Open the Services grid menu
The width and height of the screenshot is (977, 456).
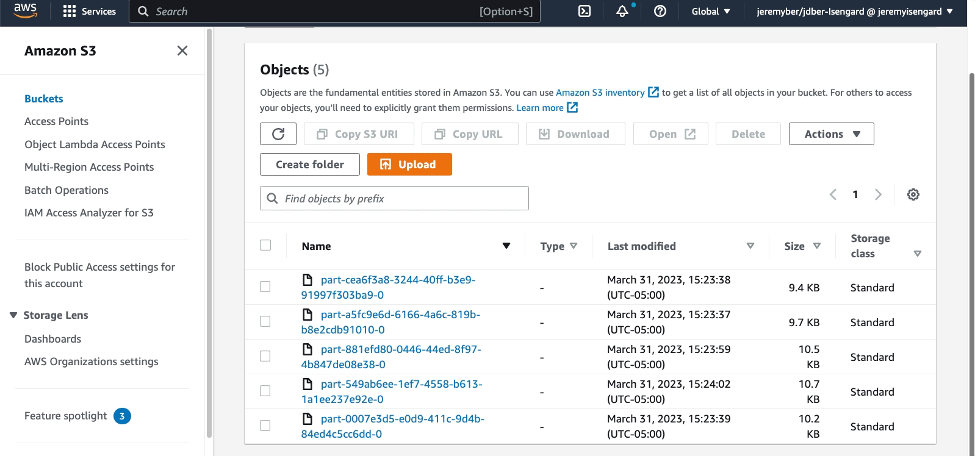[x=90, y=11]
